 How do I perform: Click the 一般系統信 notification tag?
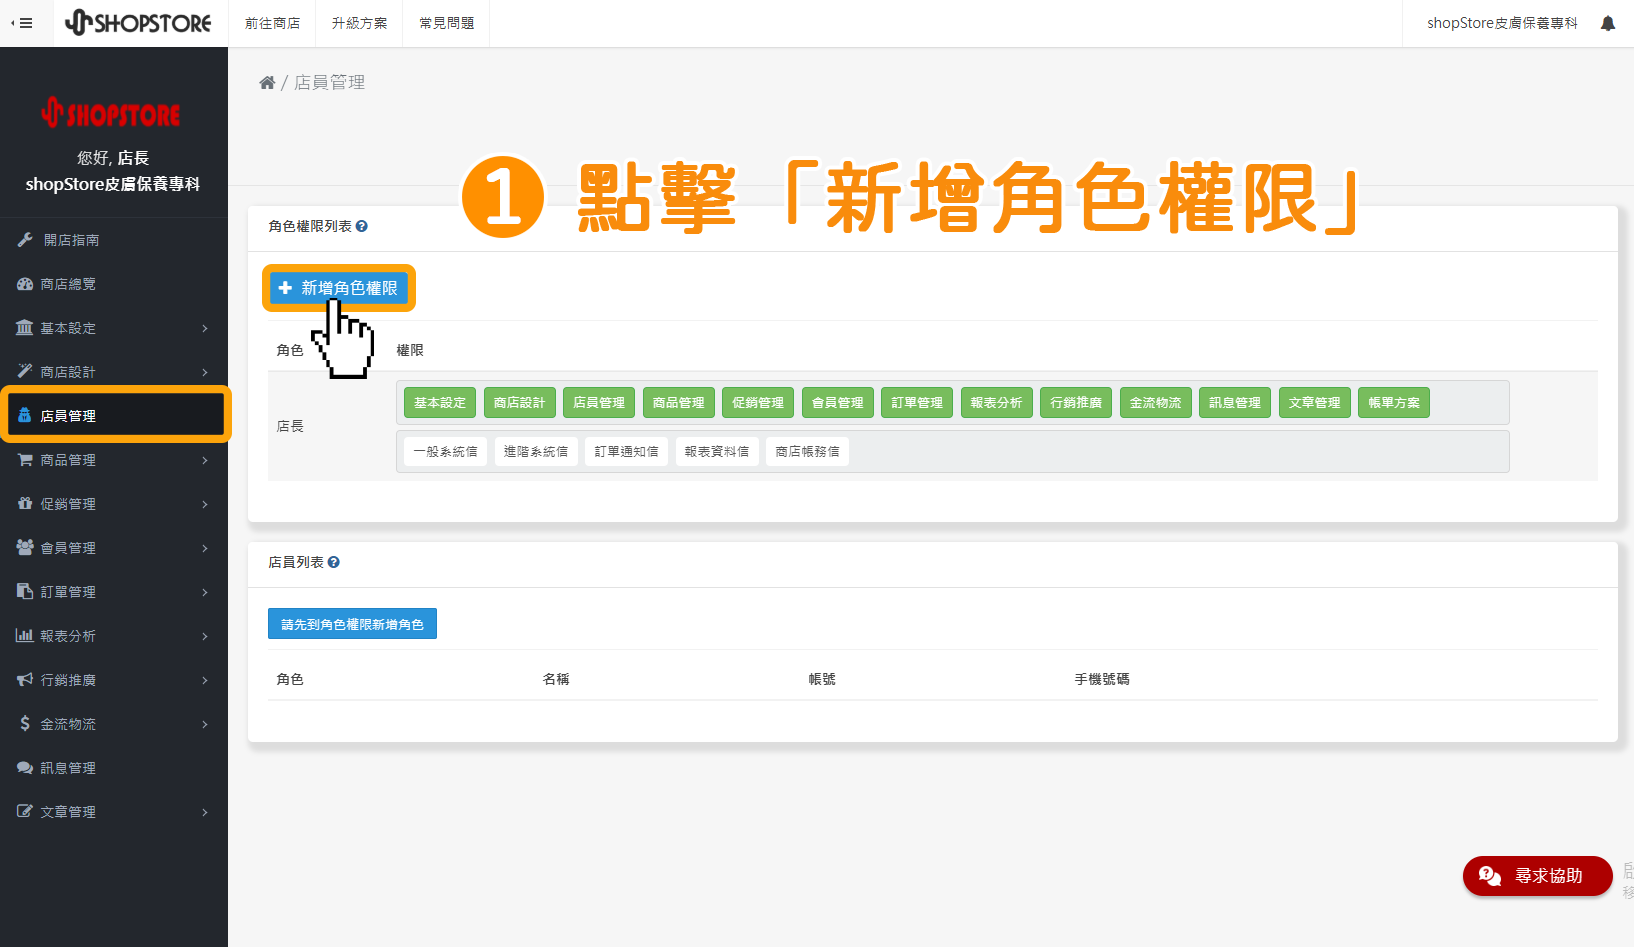point(445,452)
